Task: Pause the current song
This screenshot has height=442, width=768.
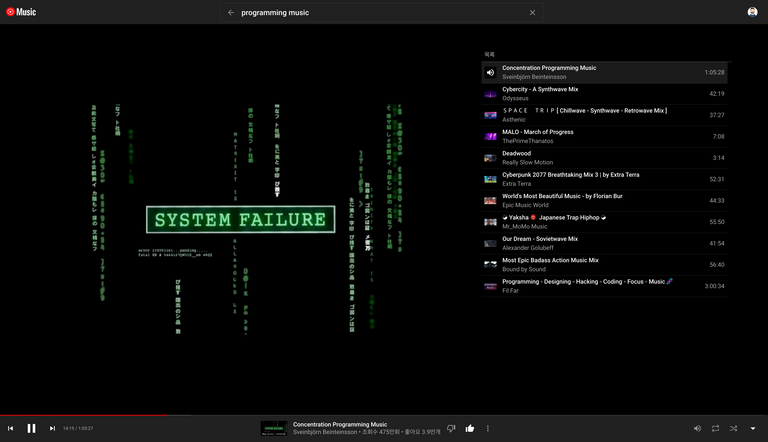Action: [31, 428]
